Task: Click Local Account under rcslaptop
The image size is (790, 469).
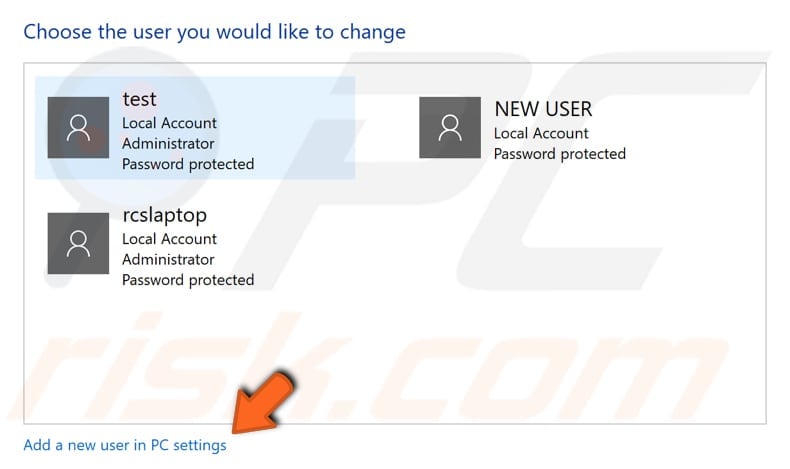Action: point(169,239)
